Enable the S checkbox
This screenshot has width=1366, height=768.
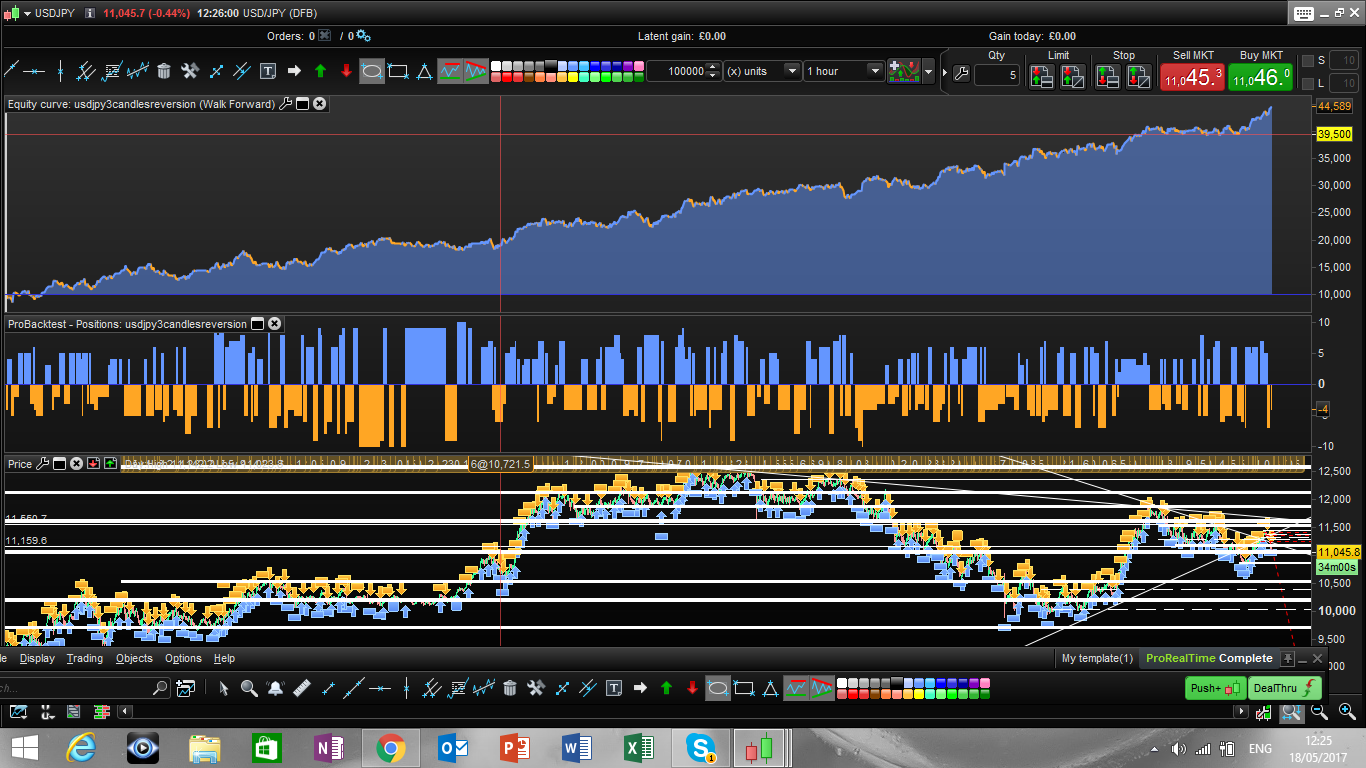click(x=1307, y=61)
